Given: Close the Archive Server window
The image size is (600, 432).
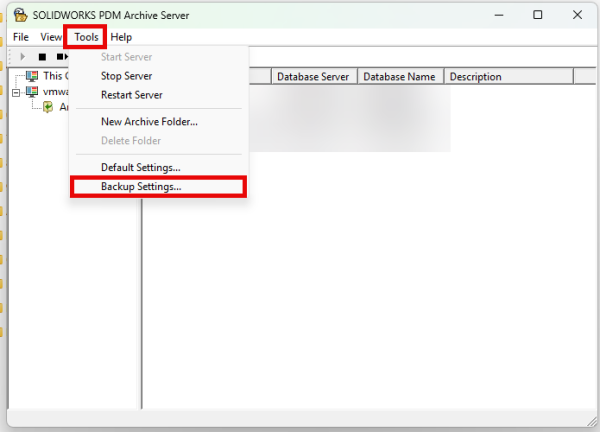Looking at the screenshot, I should tap(577, 15).
